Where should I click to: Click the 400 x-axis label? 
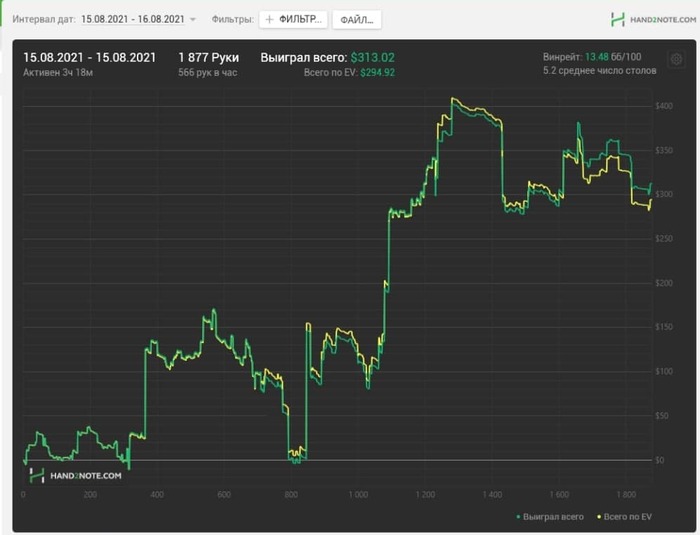pyautogui.click(x=157, y=494)
